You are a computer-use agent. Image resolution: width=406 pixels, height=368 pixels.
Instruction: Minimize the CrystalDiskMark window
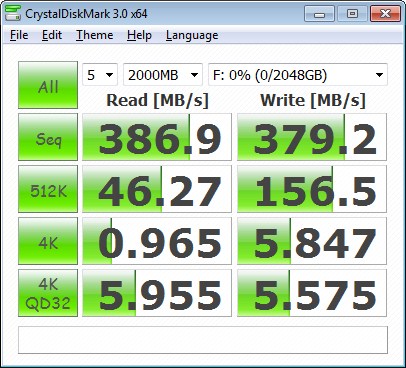[x=319, y=14]
